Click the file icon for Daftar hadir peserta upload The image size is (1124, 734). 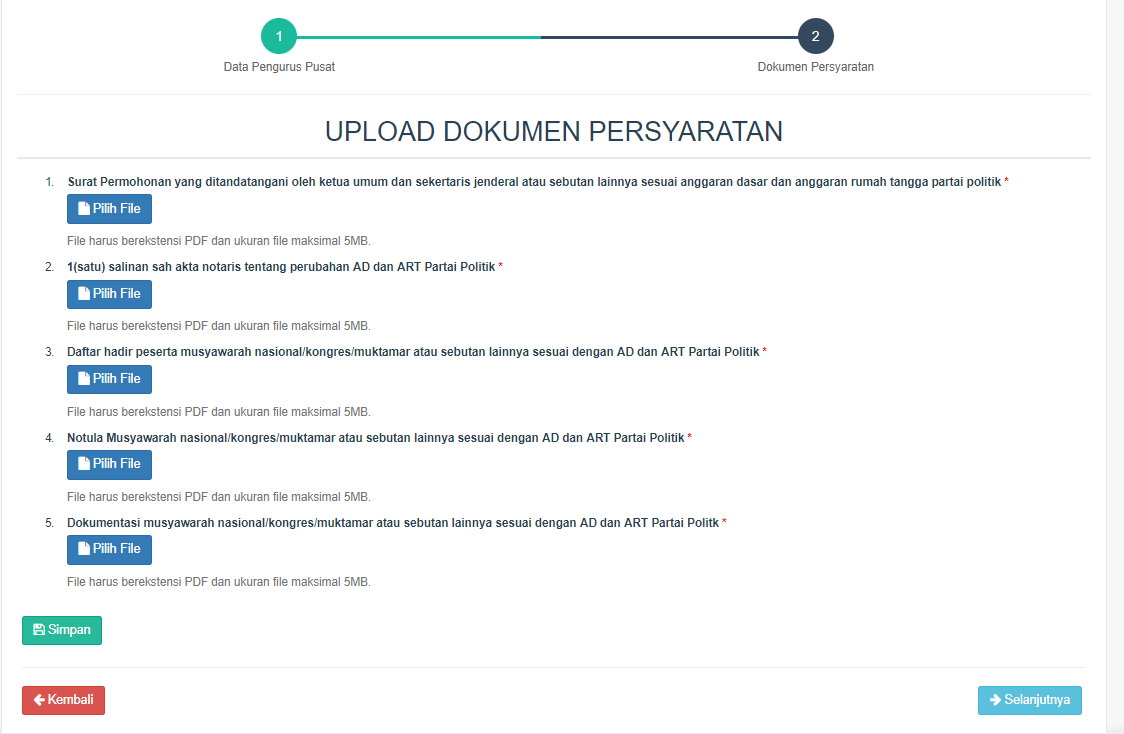point(84,379)
